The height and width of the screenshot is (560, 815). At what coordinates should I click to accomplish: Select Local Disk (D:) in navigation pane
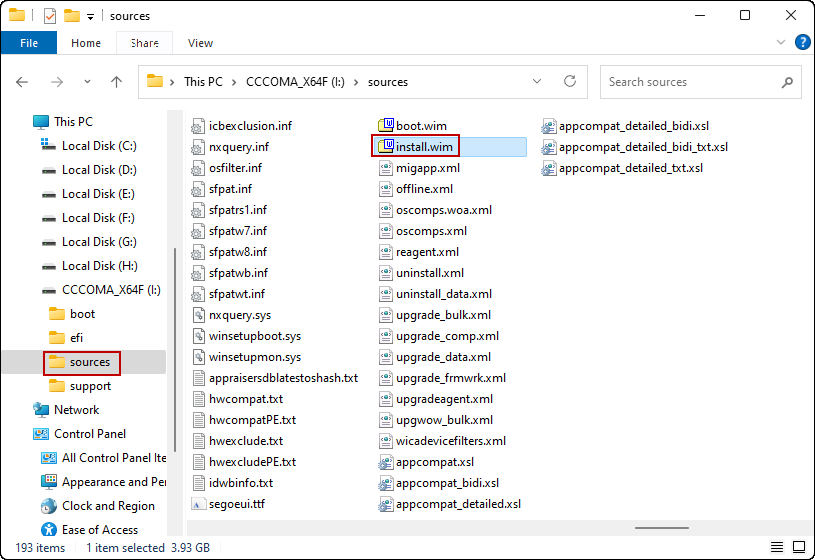tap(99, 170)
